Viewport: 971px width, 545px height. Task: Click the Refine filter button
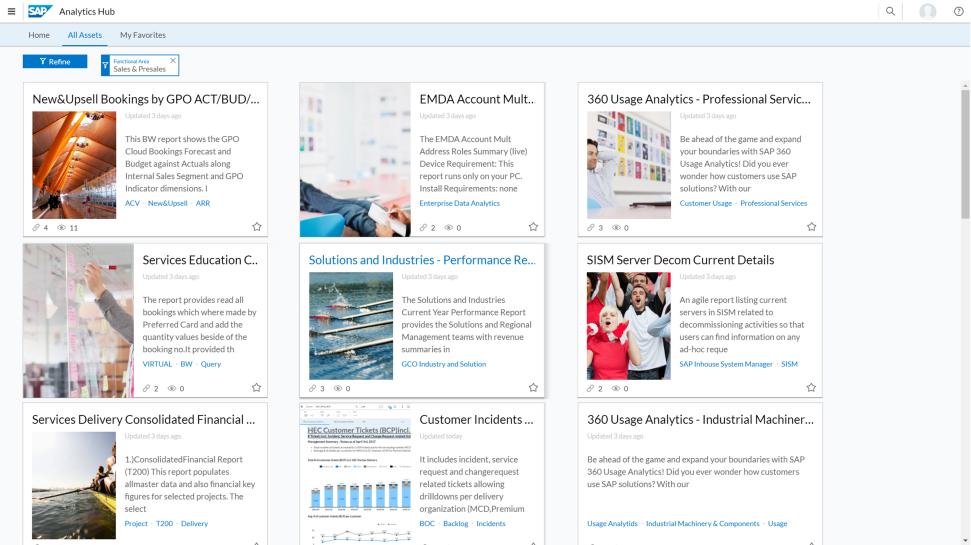point(55,61)
